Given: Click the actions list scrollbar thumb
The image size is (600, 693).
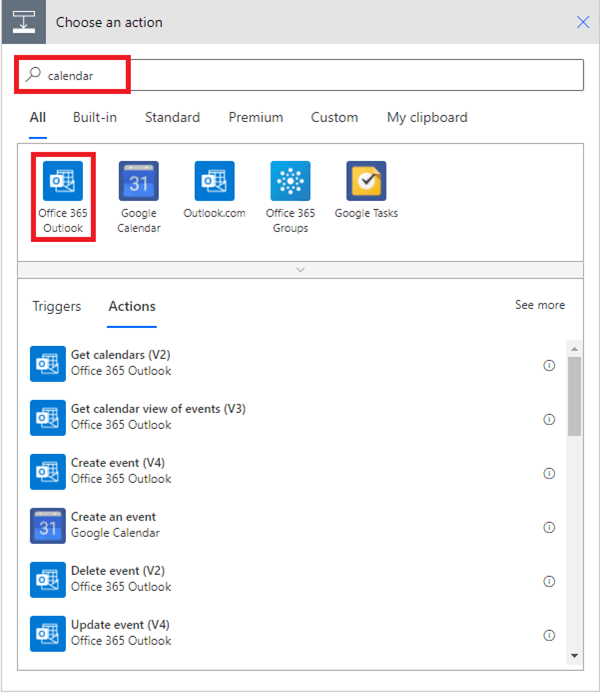Looking at the screenshot, I should (x=574, y=396).
